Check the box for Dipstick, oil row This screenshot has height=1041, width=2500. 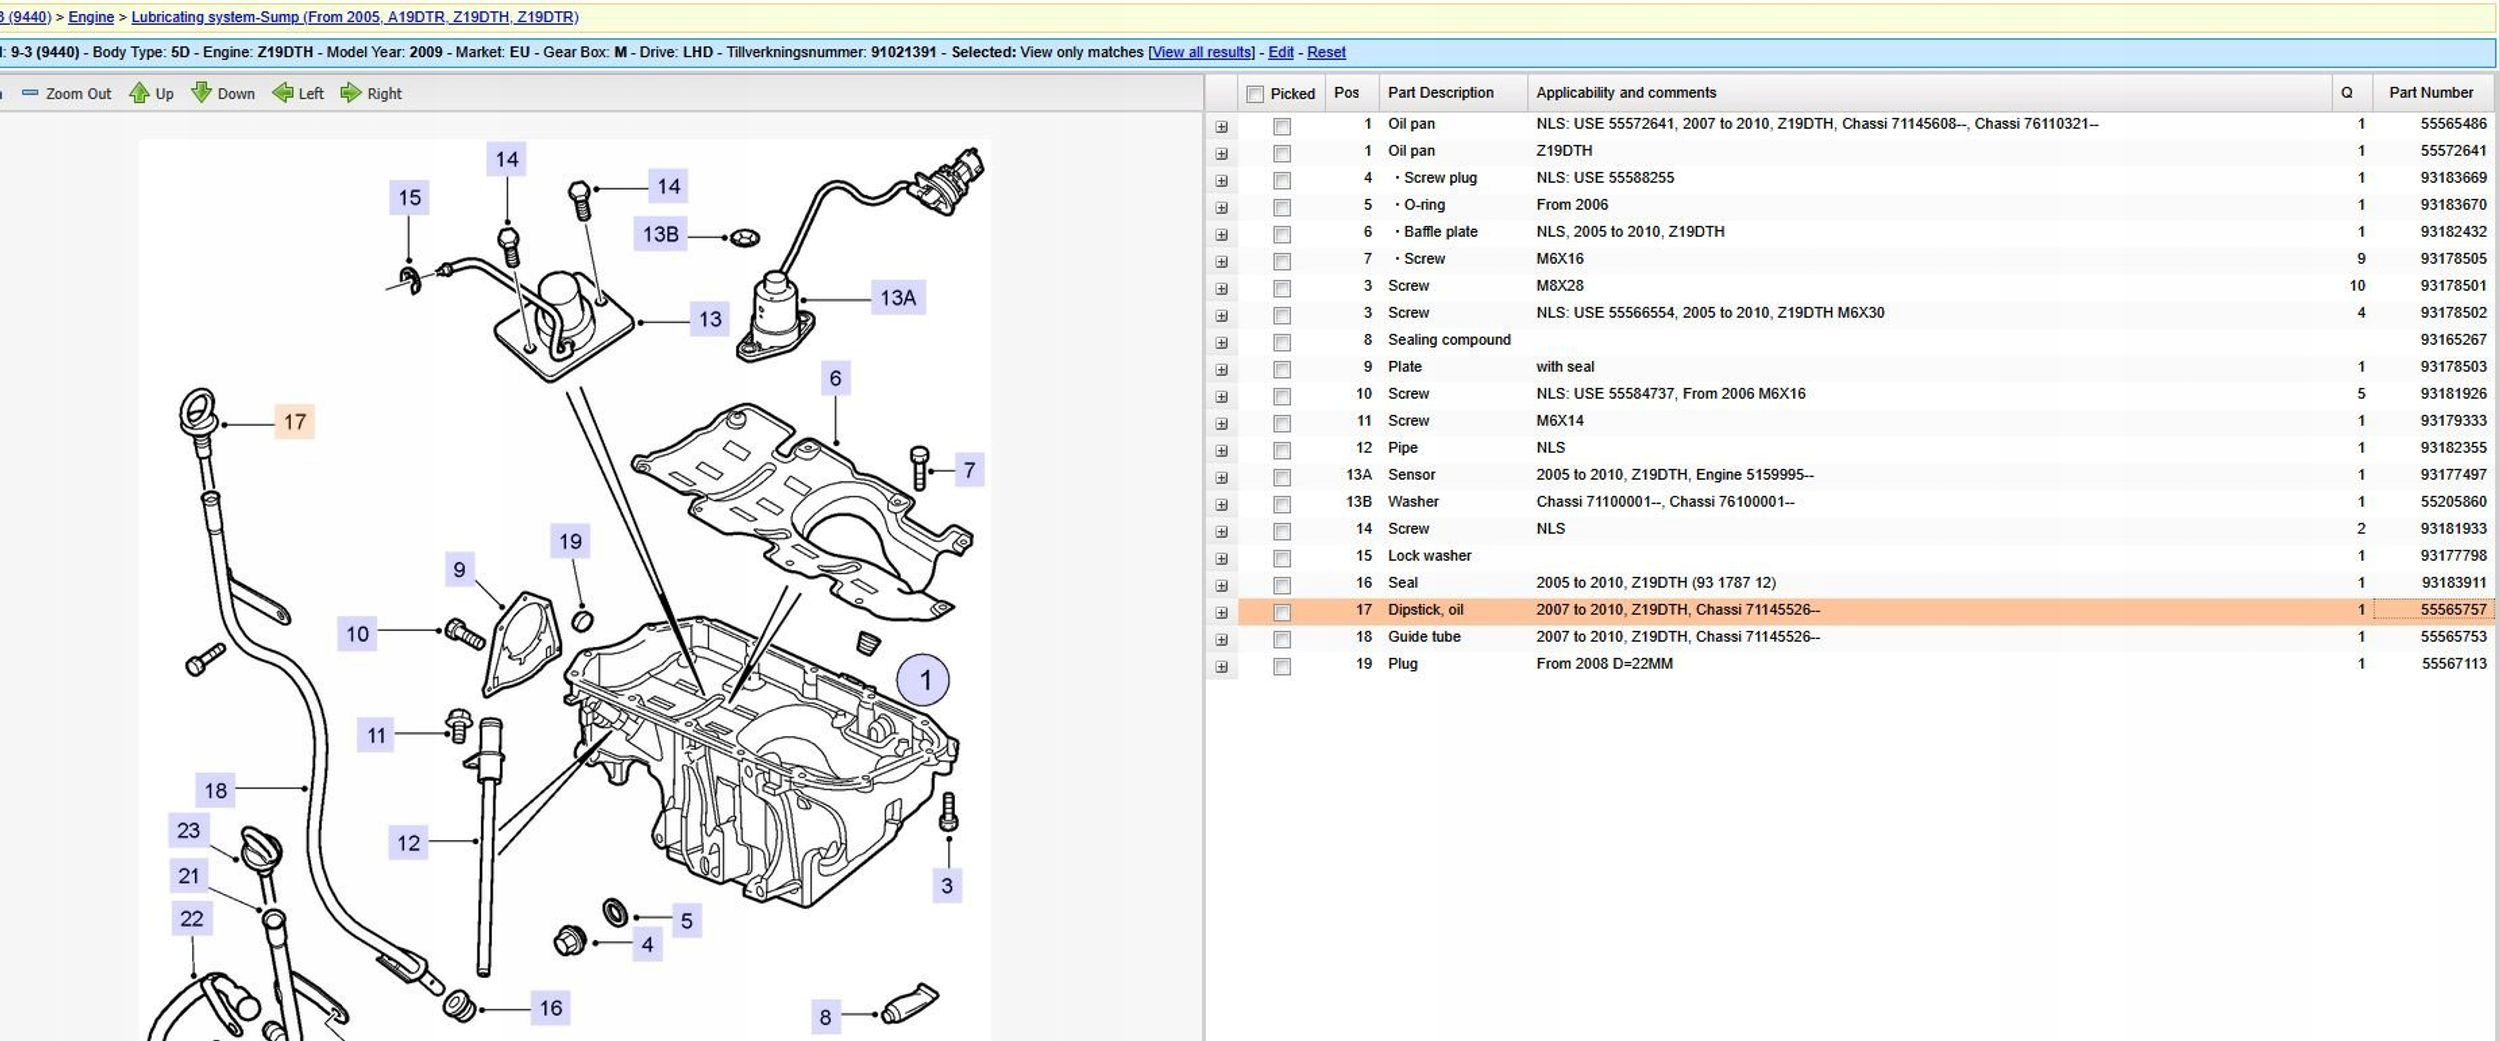pyautogui.click(x=1281, y=612)
